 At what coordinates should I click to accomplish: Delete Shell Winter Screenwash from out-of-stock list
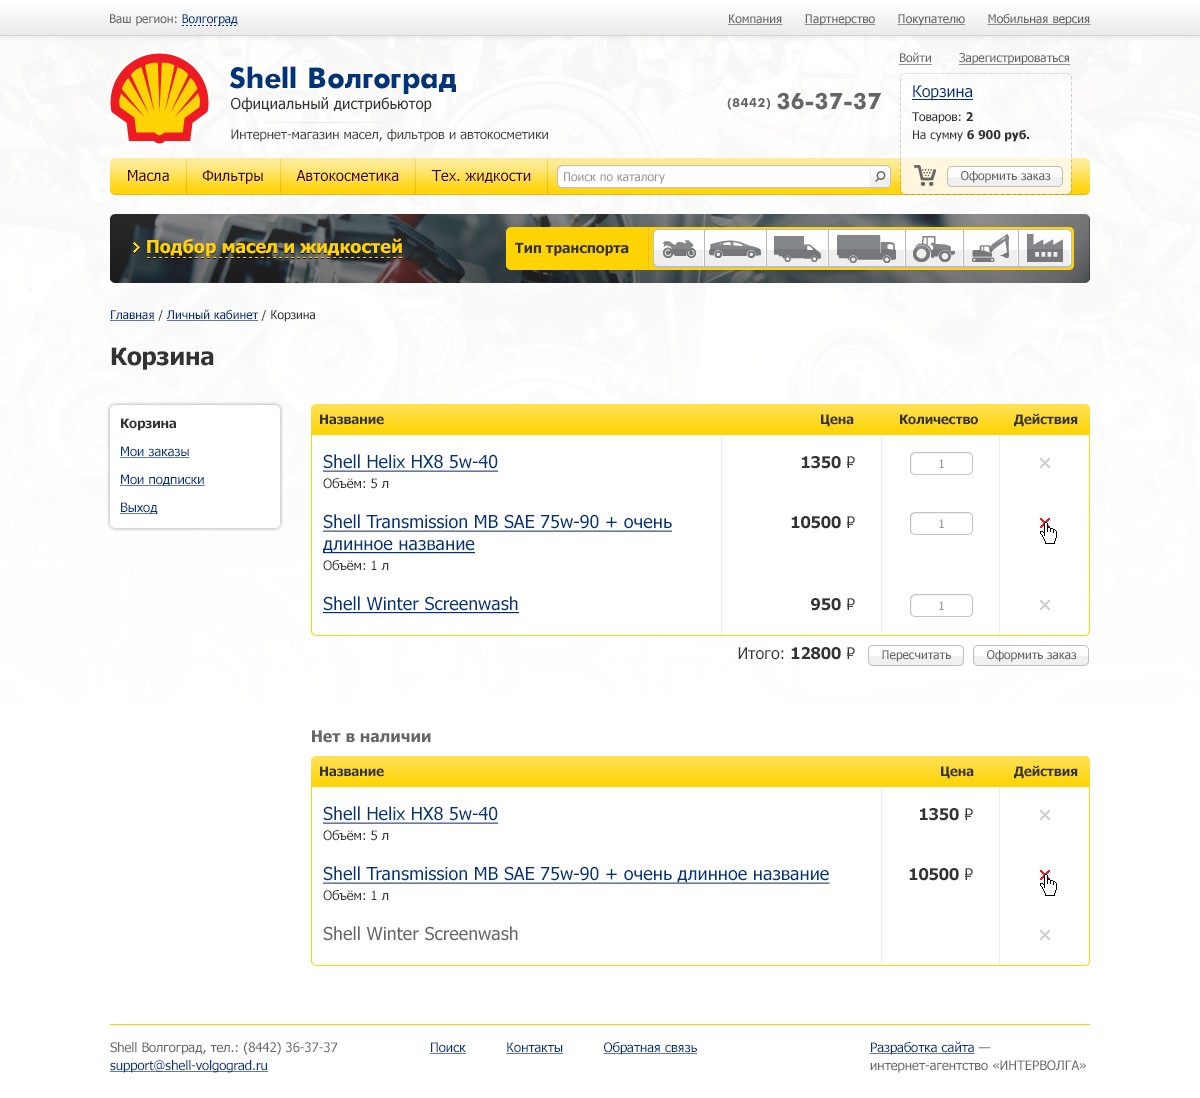1045,935
